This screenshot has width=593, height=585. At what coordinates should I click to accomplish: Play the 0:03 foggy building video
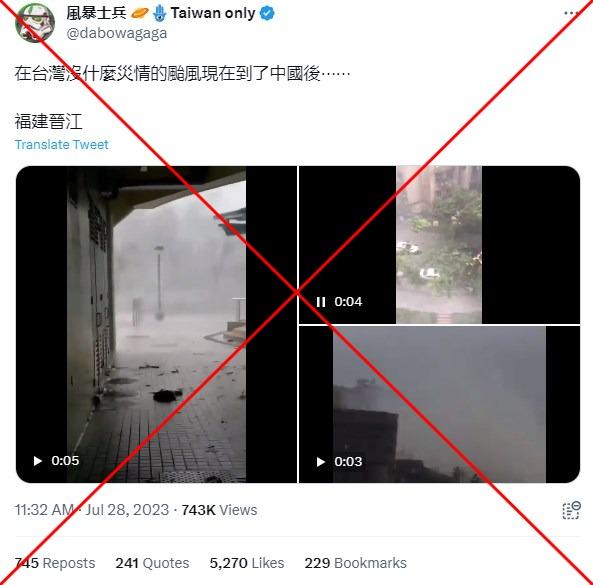(x=320, y=462)
